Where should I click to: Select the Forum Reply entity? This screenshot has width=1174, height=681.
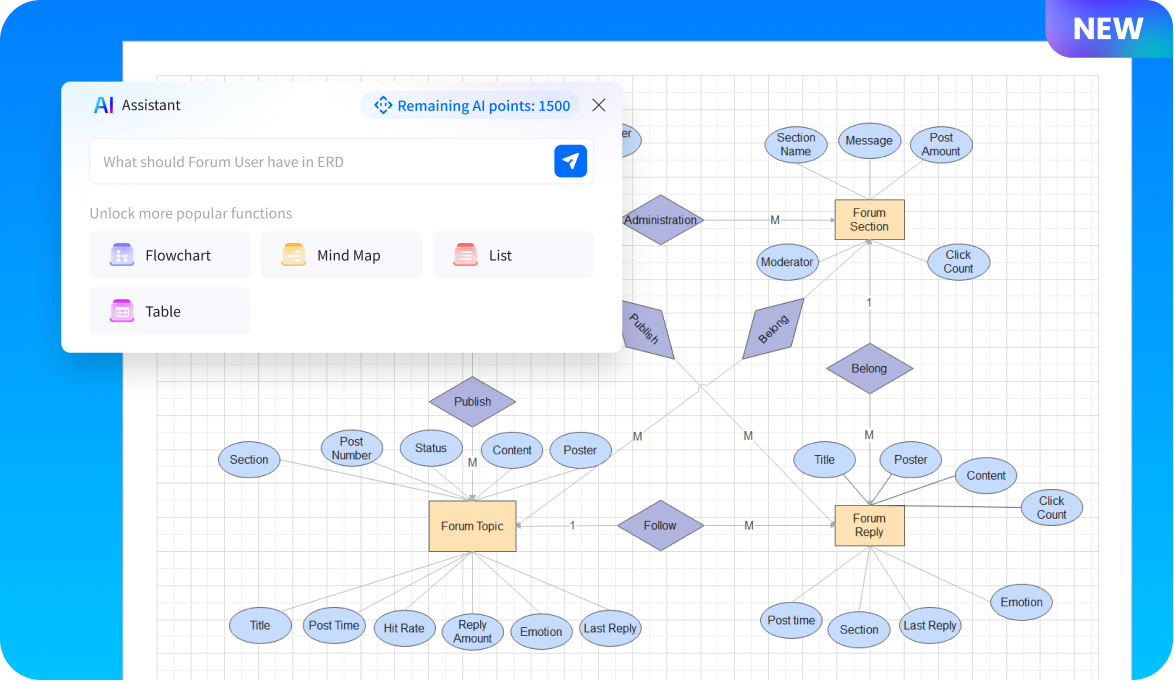869,525
